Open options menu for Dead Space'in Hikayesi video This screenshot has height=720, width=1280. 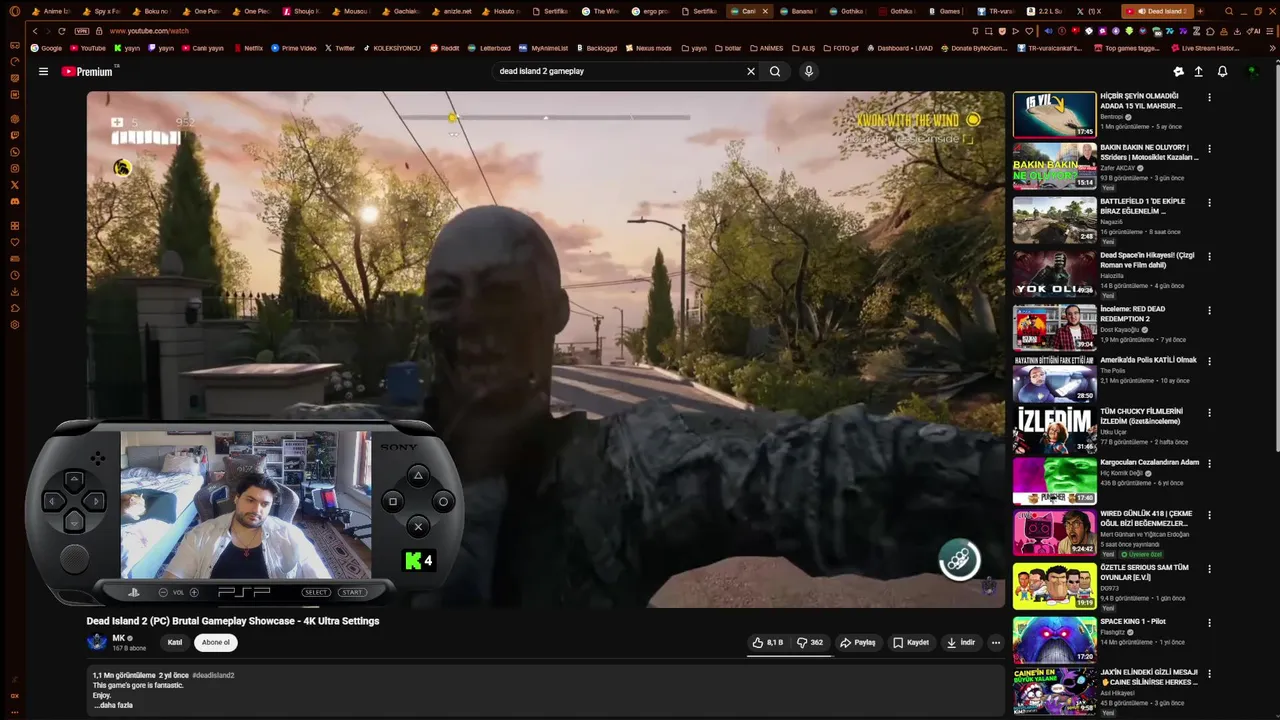[1209, 257]
